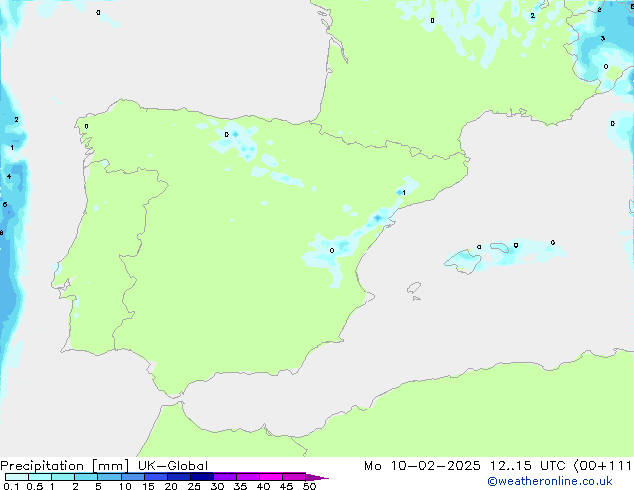This screenshot has height=490, width=634.
Task: Click the 40–45 mm magenta legend box
Action: (271, 477)
